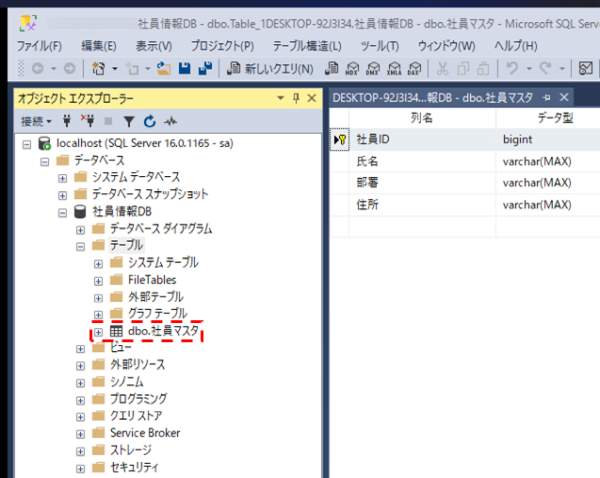Open the 接続 (Connect) dropdown
The width and height of the screenshot is (600, 478).
pos(39,121)
